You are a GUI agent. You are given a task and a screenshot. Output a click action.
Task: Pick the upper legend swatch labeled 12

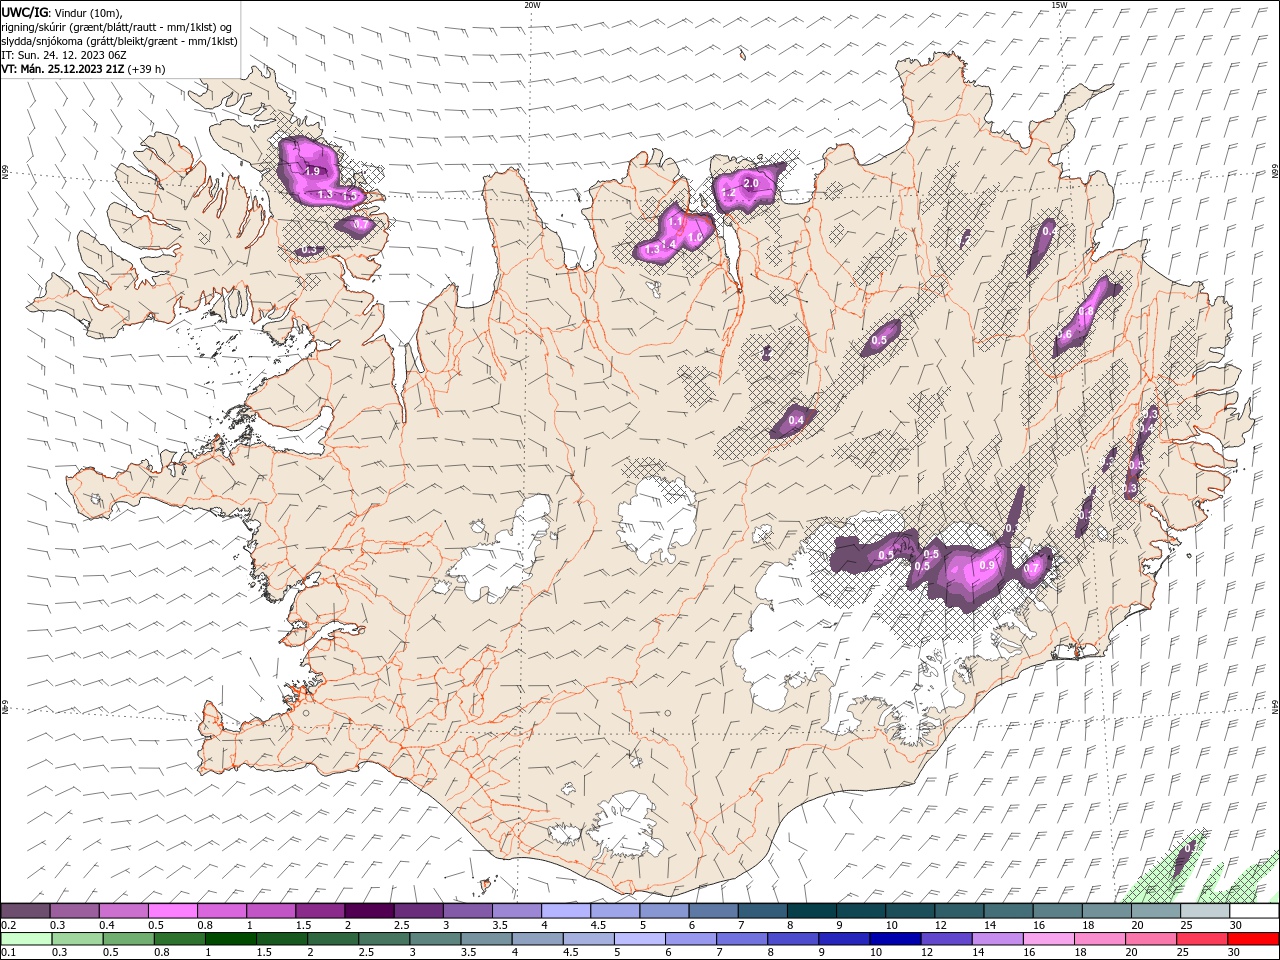point(958,911)
